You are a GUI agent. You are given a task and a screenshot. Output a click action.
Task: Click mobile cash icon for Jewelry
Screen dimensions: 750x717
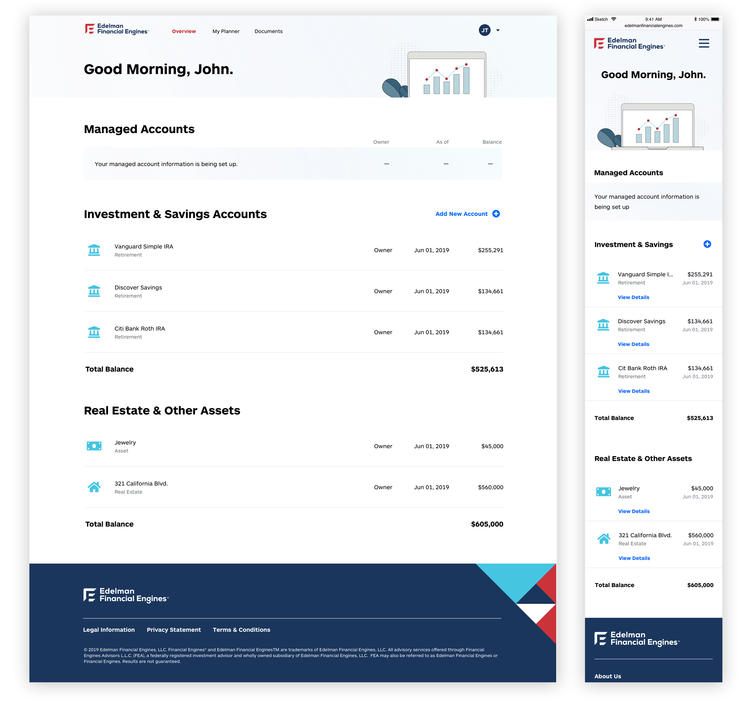point(604,492)
